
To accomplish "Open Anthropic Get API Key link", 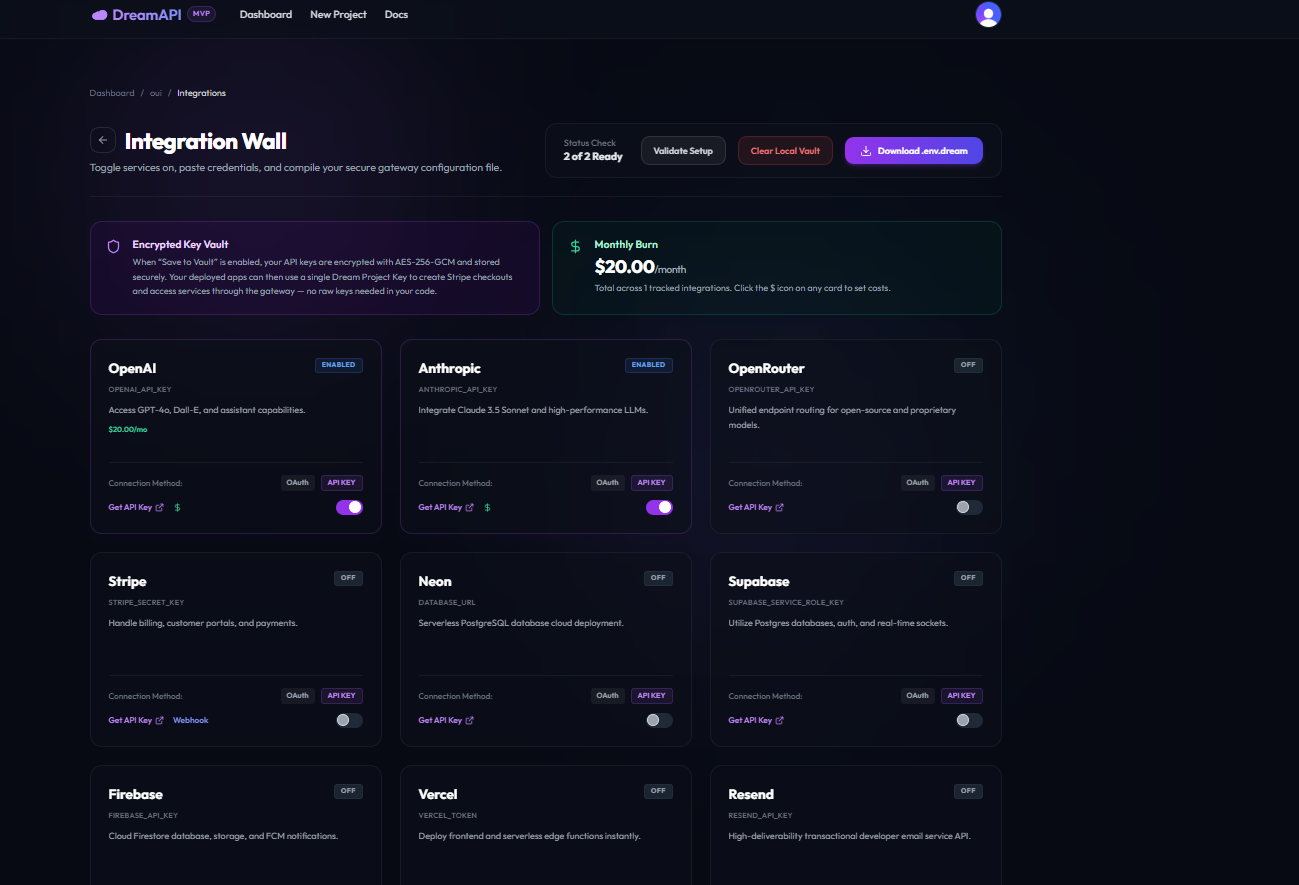I will (x=446, y=508).
